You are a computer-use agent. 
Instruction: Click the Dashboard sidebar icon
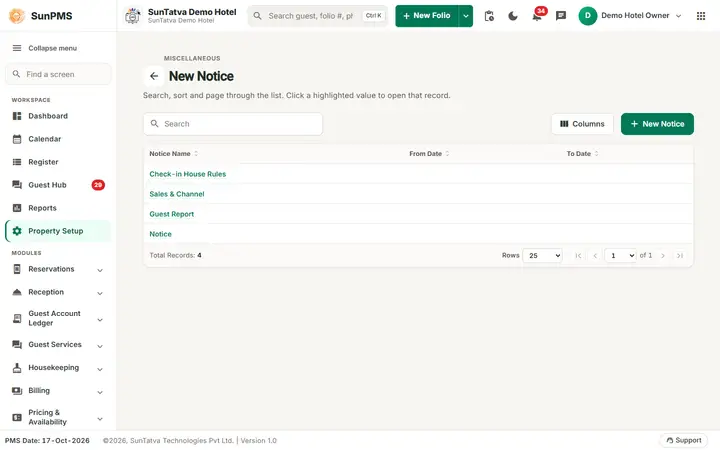[17, 116]
